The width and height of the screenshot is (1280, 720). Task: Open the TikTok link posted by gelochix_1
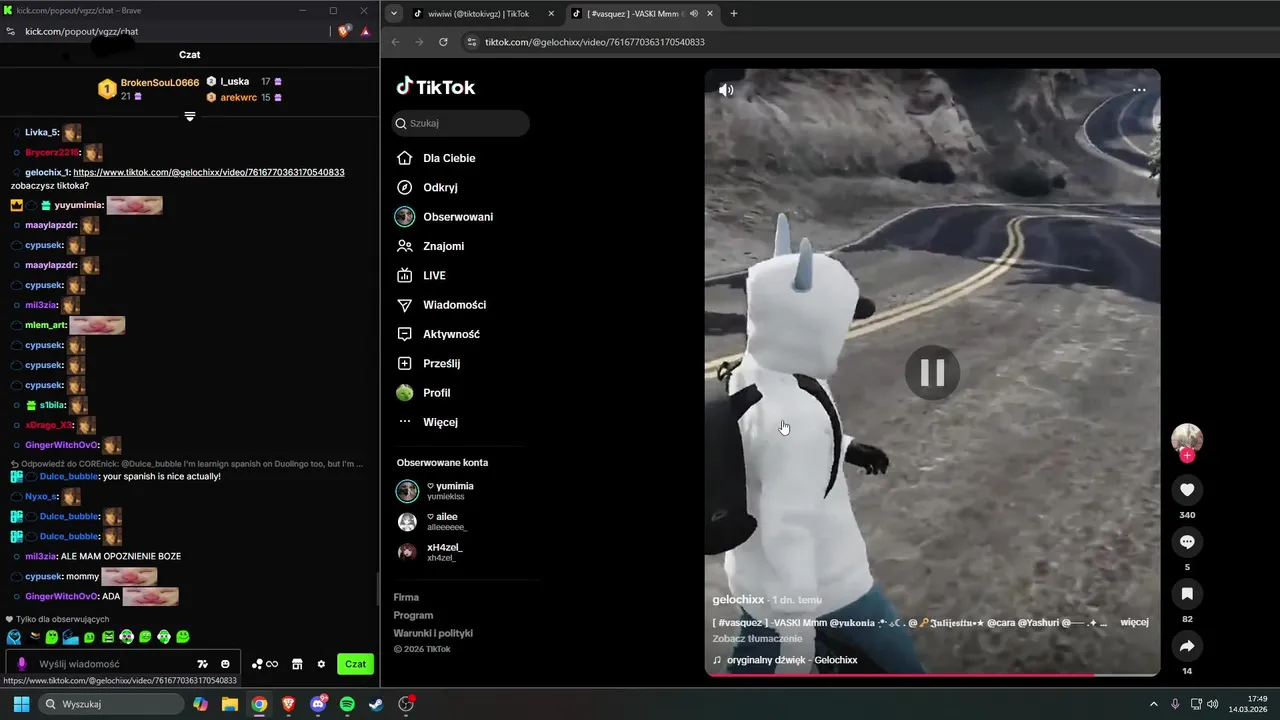pyautogui.click(x=209, y=172)
